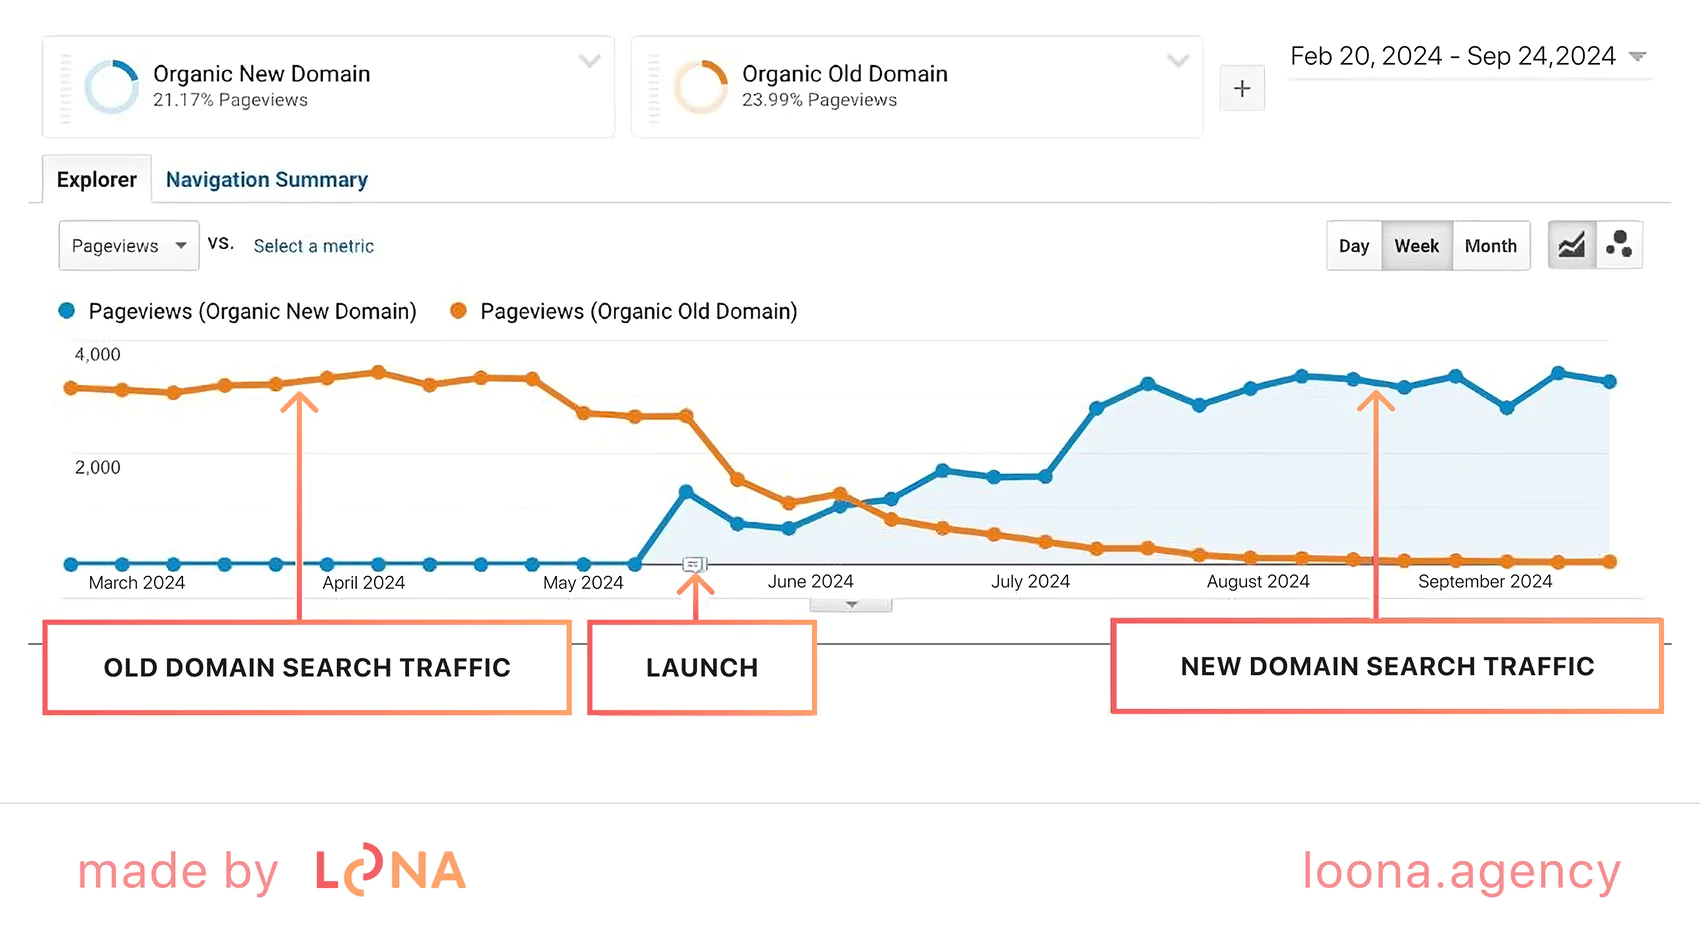Select the Explorer tab
This screenshot has height=936, width=1700.
click(97, 180)
